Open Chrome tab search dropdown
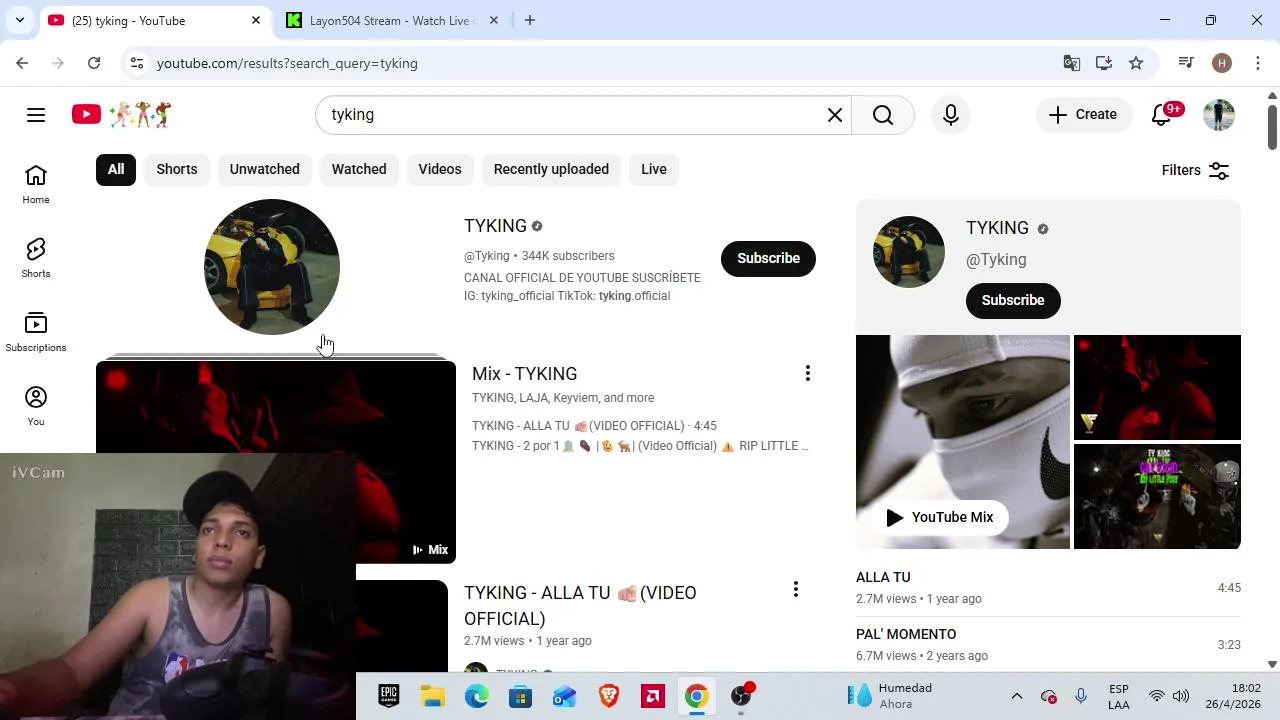 click(19, 20)
